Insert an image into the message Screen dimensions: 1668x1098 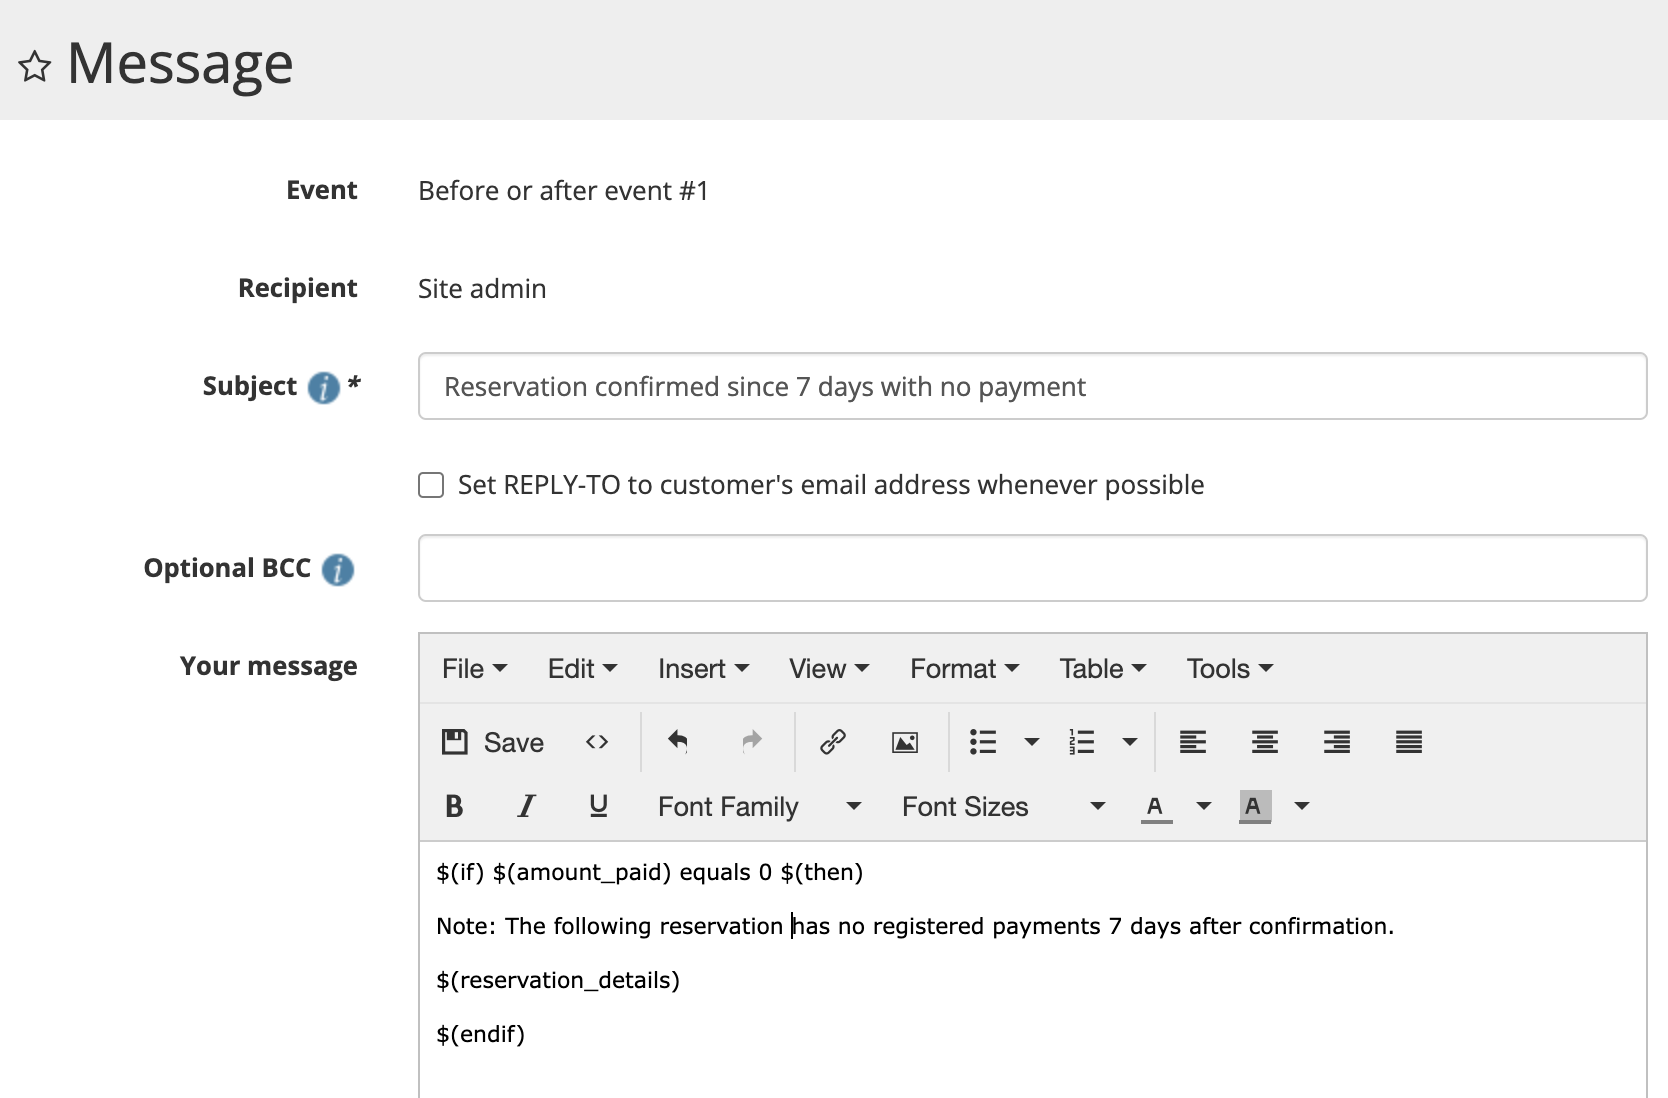point(905,742)
